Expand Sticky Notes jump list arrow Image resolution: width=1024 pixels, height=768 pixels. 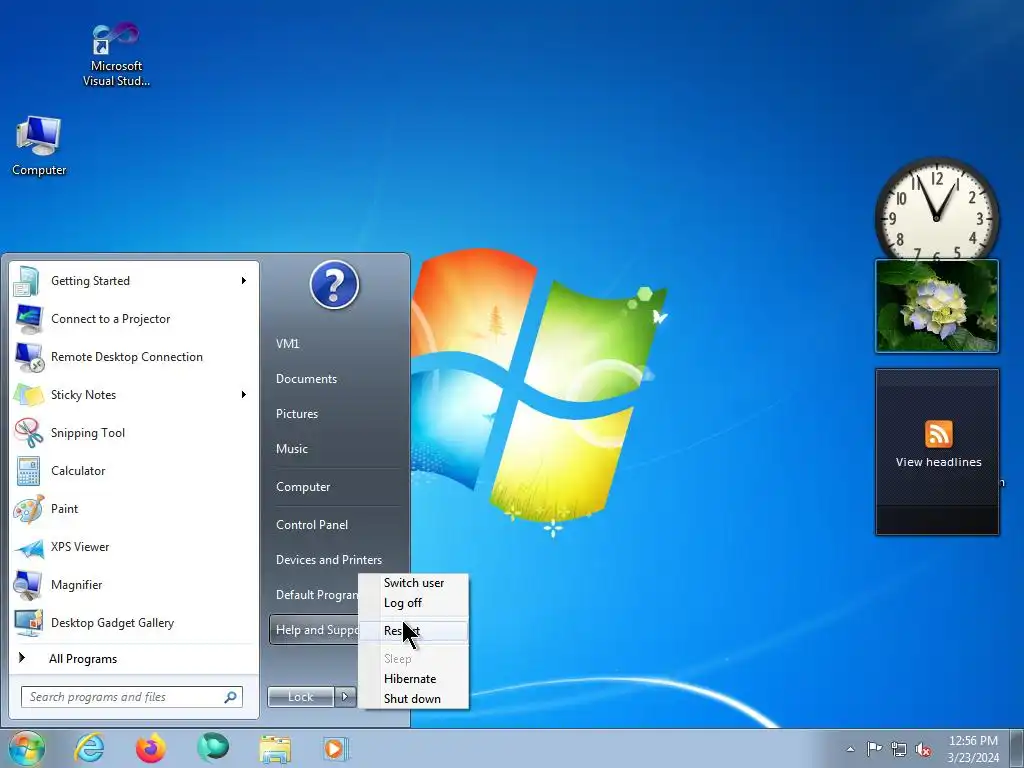pos(244,394)
